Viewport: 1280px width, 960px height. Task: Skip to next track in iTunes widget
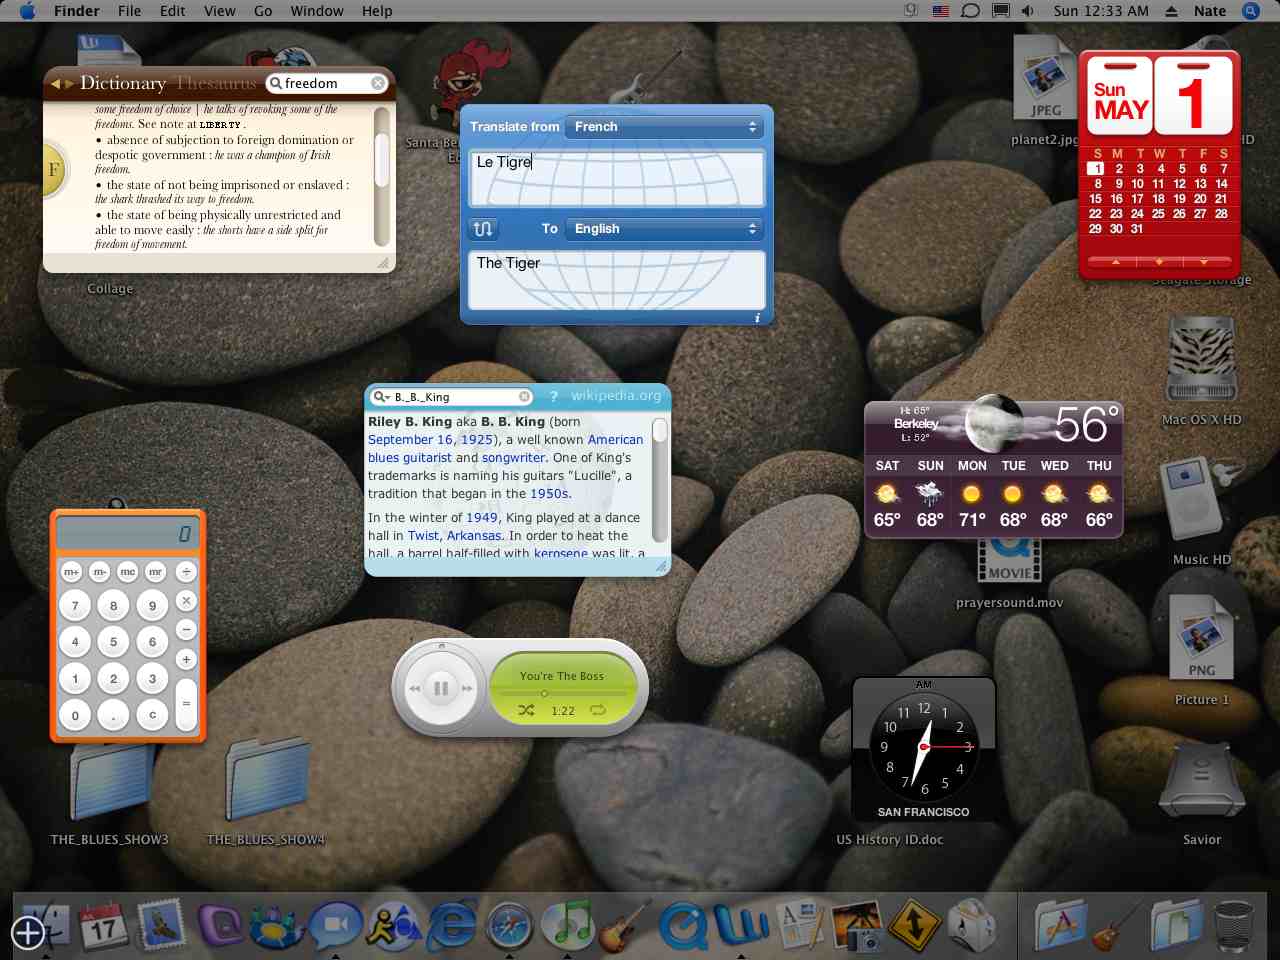pyautogui.click(x=467, y=688)
